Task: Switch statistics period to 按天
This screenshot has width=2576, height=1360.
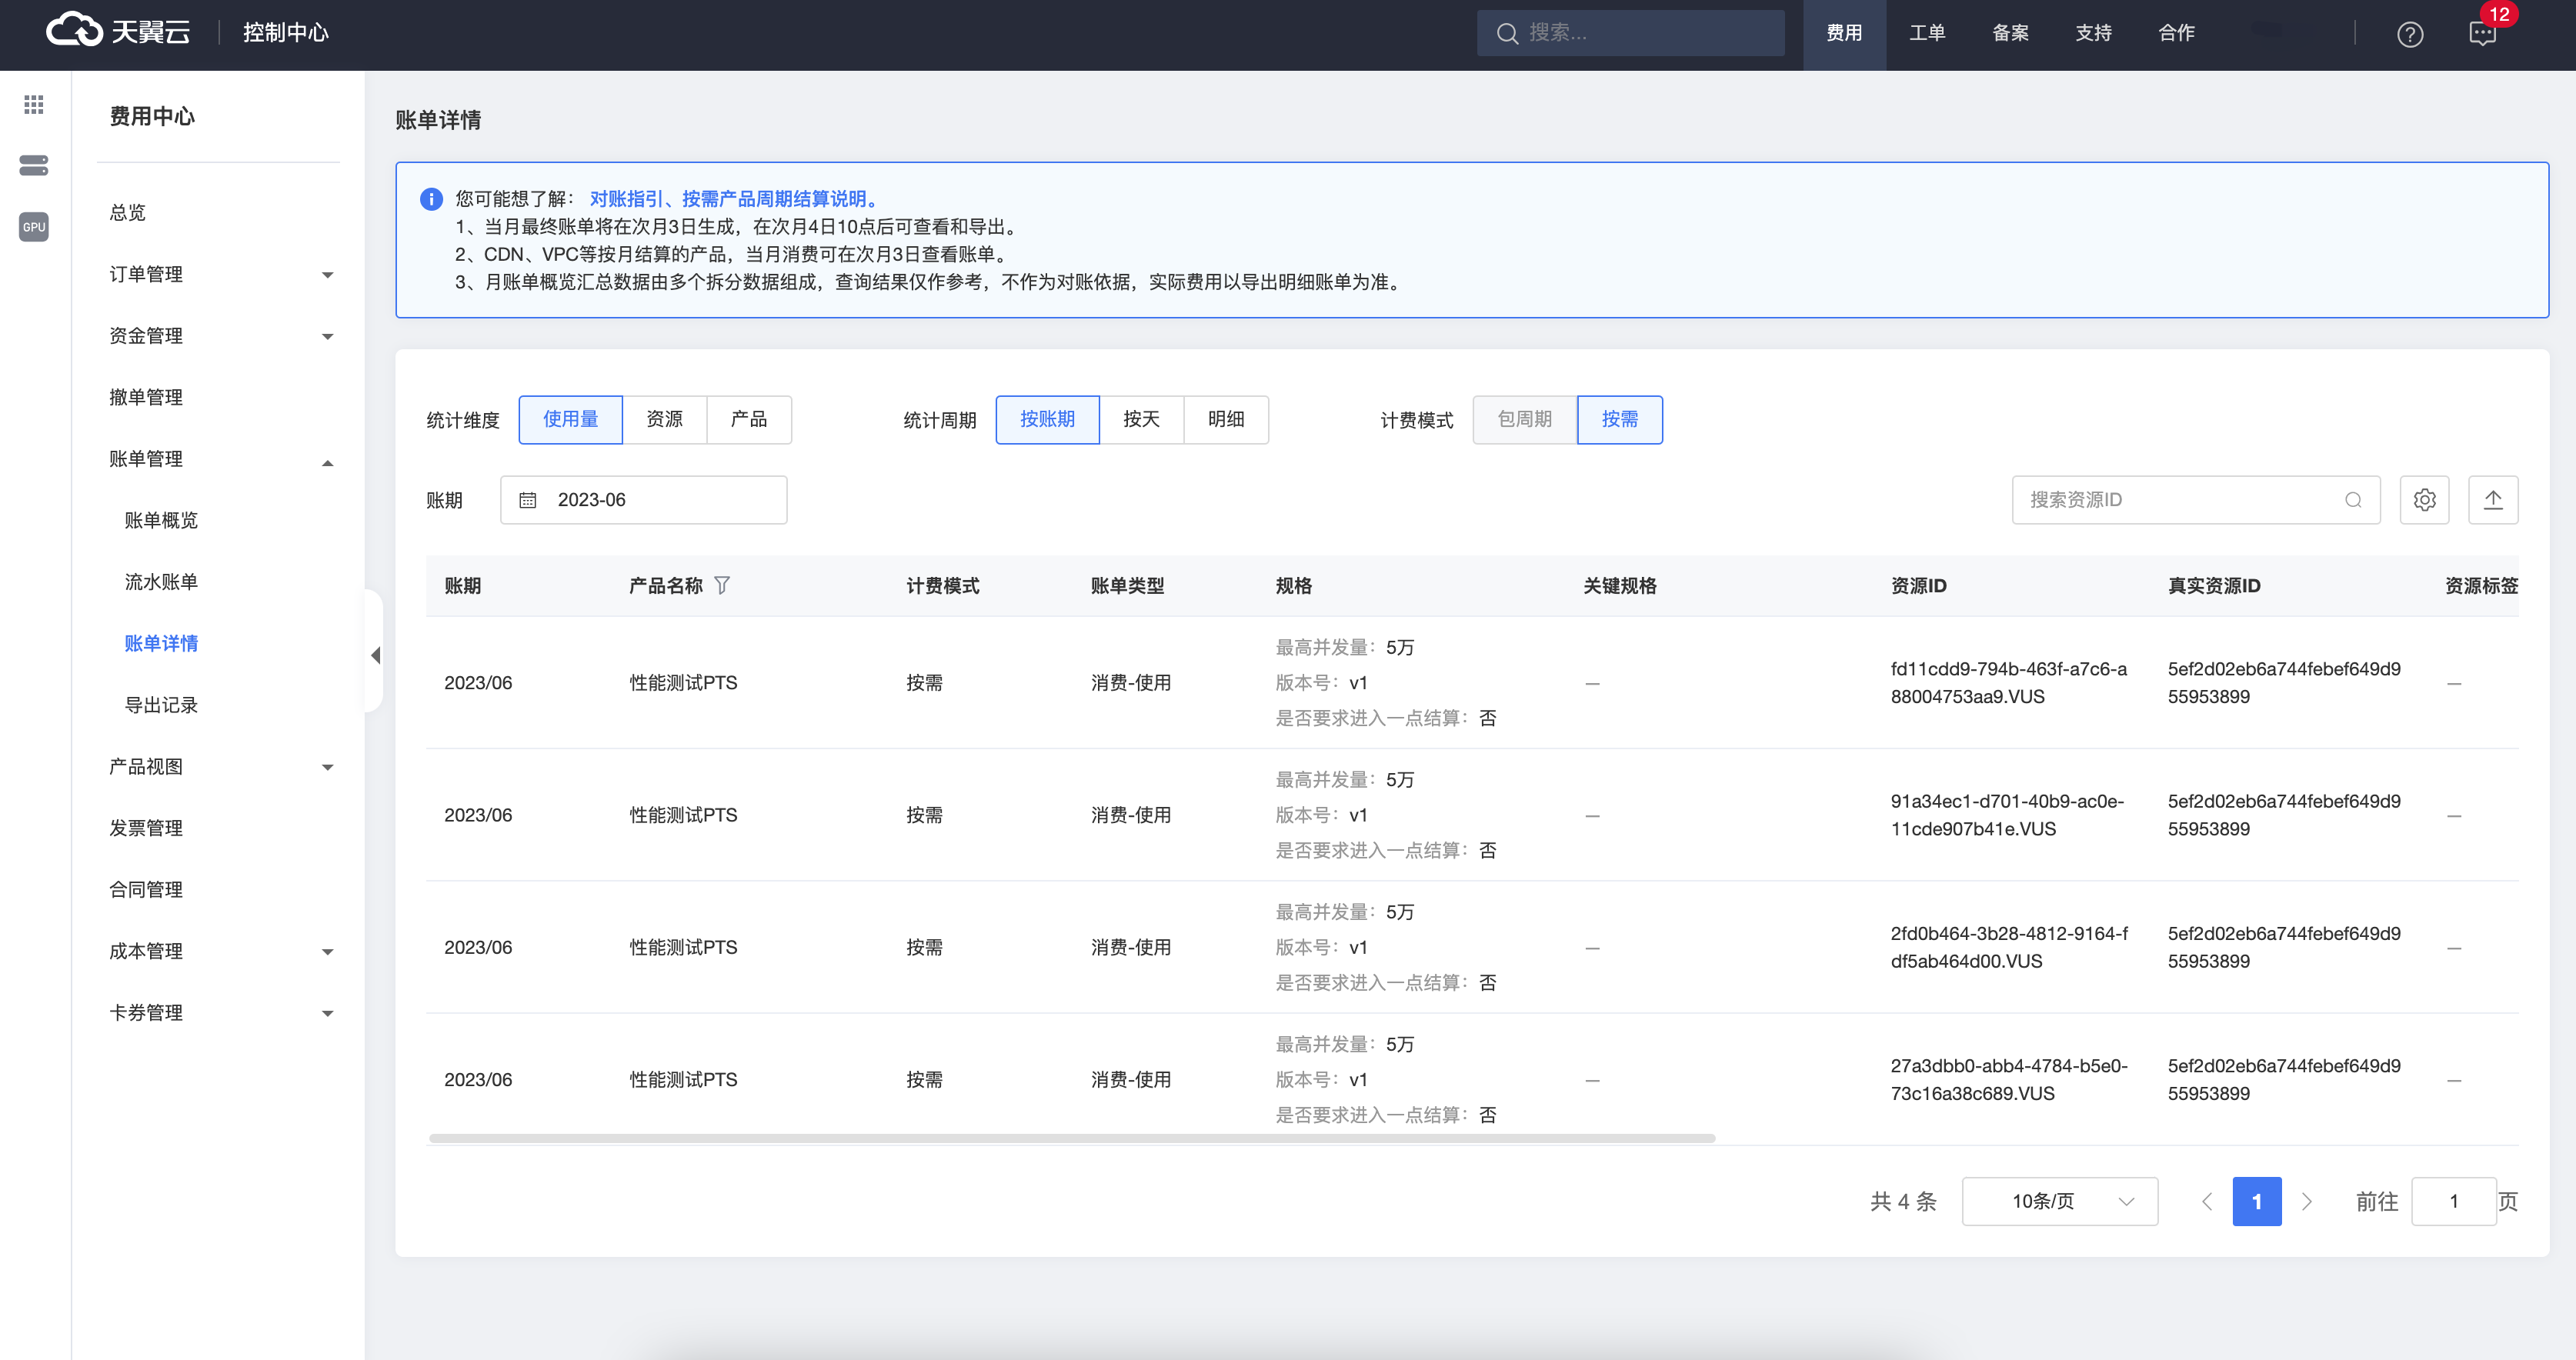Action: pos(1141,419)
